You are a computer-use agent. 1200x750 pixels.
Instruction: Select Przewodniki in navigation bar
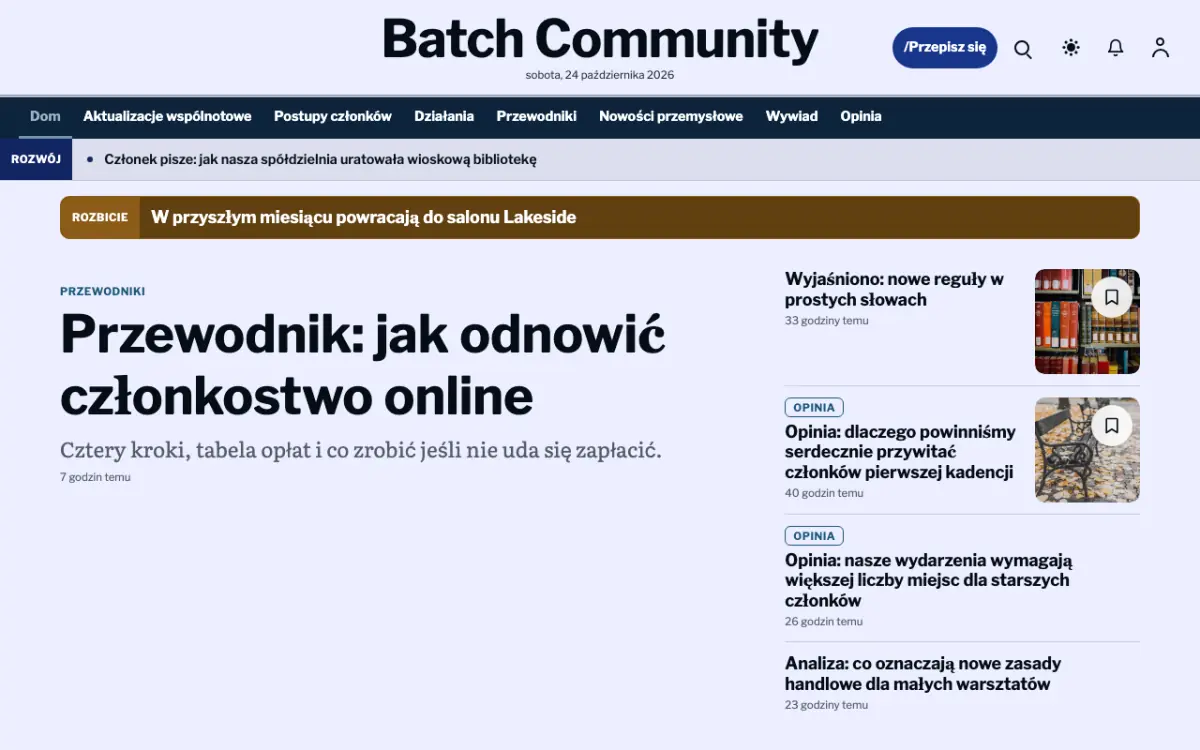coord(537,116)
